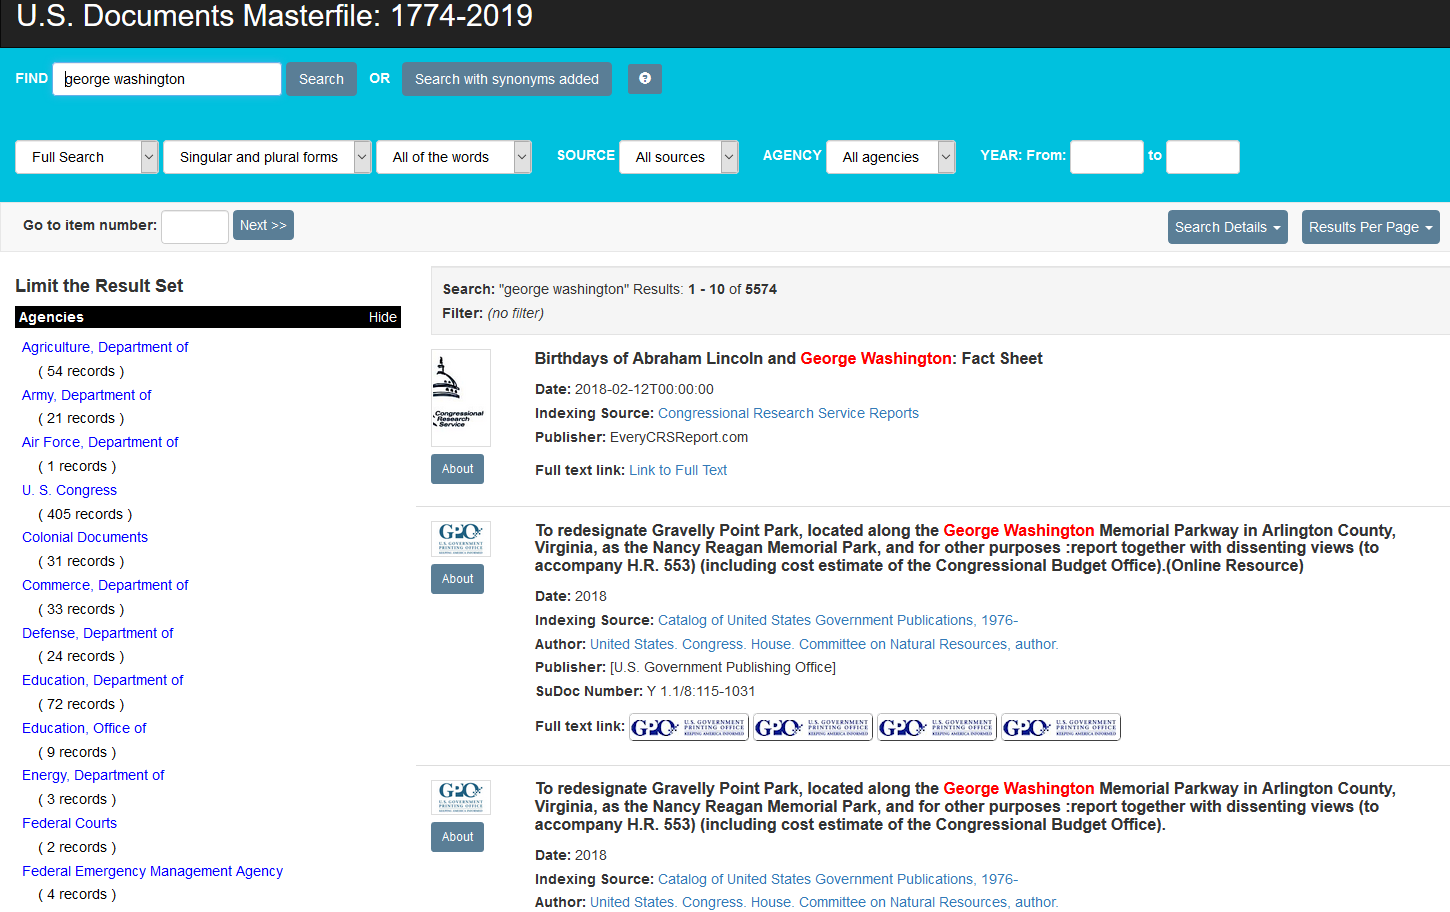Open Singular and plural forms dropdown
This screenshot has height=912, width=1450.
click(x=267, y=157)
